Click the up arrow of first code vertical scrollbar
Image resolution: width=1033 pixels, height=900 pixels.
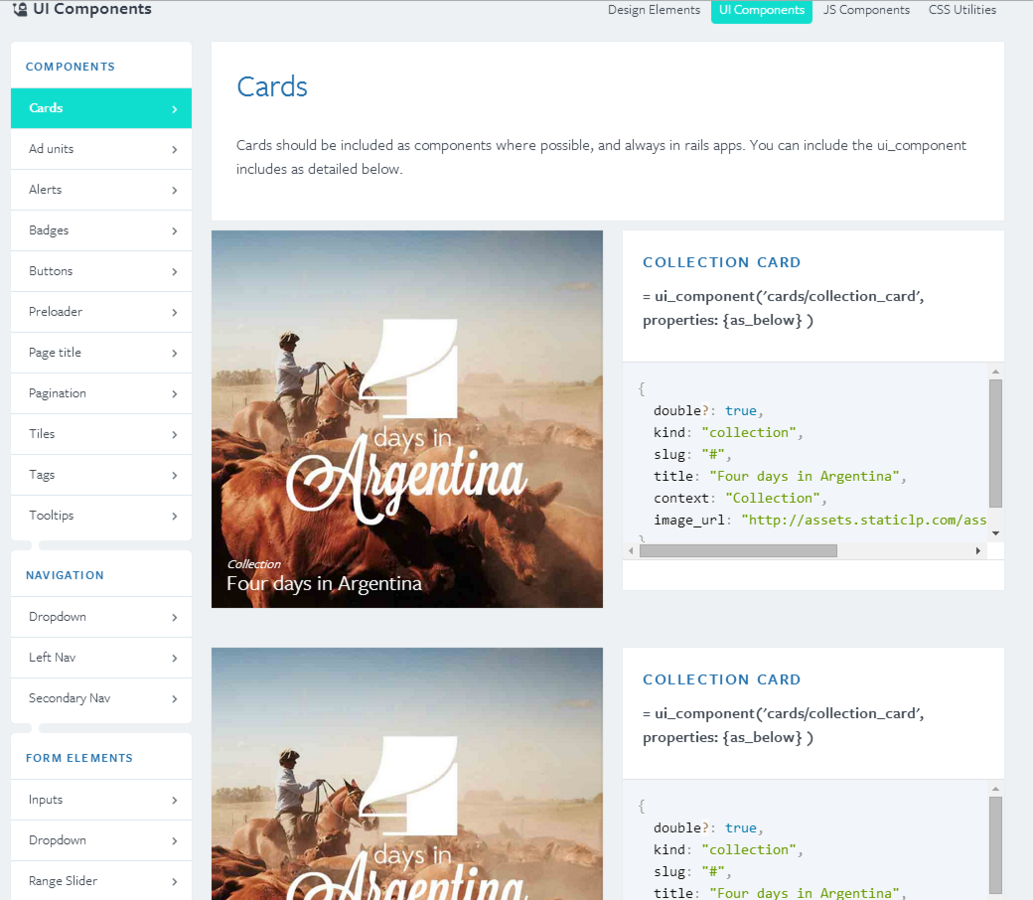click(x=995, y=372)
